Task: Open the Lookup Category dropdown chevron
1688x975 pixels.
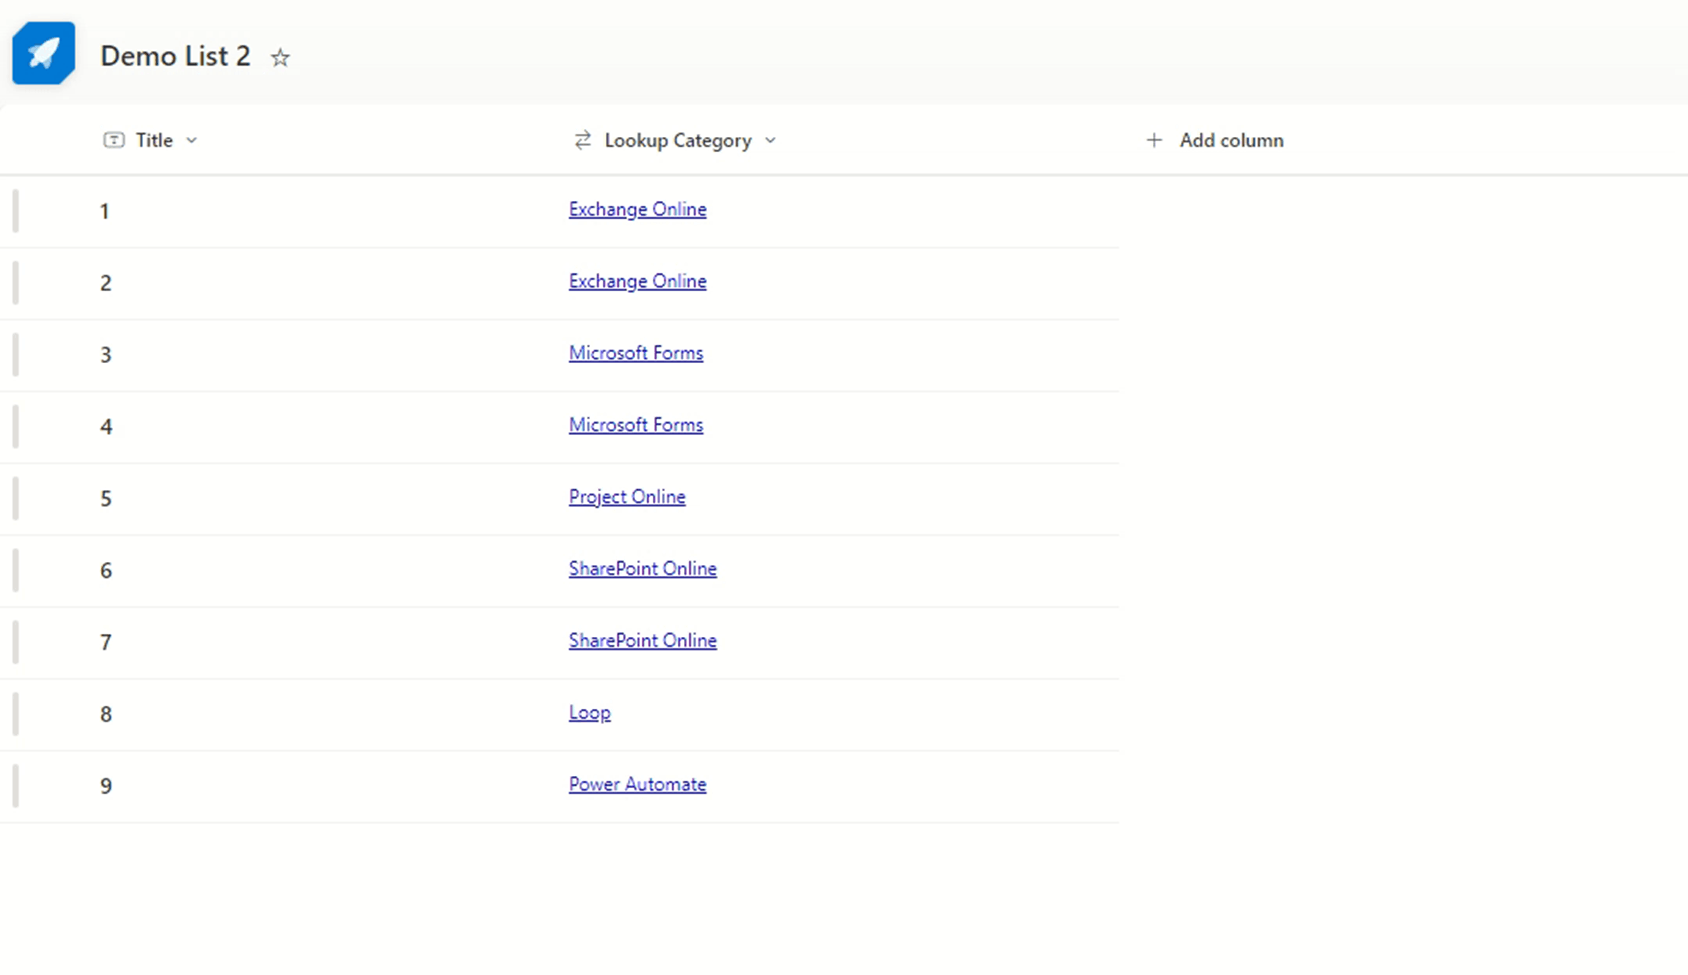Action: [x=770, y=141]
